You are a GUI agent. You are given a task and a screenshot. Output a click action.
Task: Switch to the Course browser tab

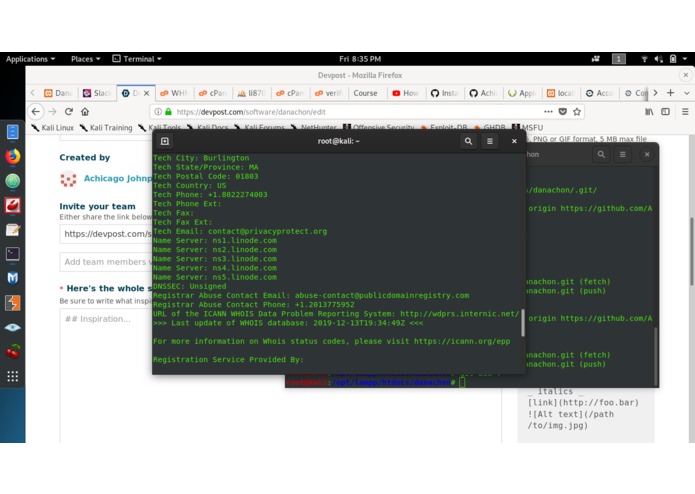tap(365, 93)
